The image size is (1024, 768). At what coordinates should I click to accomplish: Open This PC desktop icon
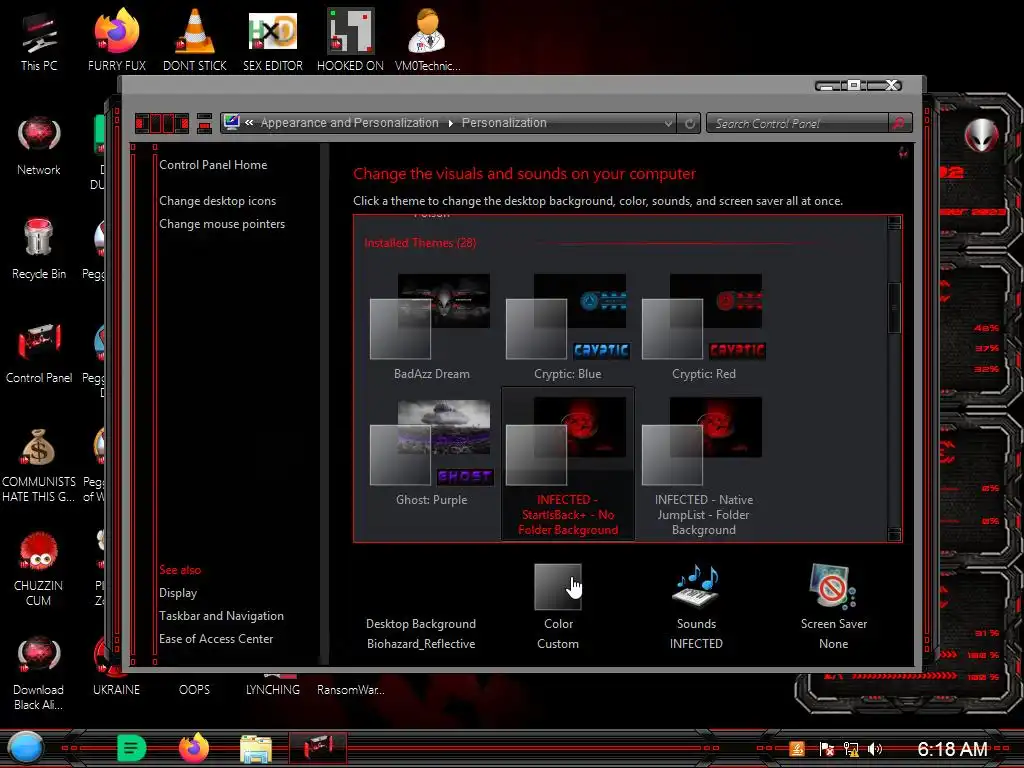point(39,40)
